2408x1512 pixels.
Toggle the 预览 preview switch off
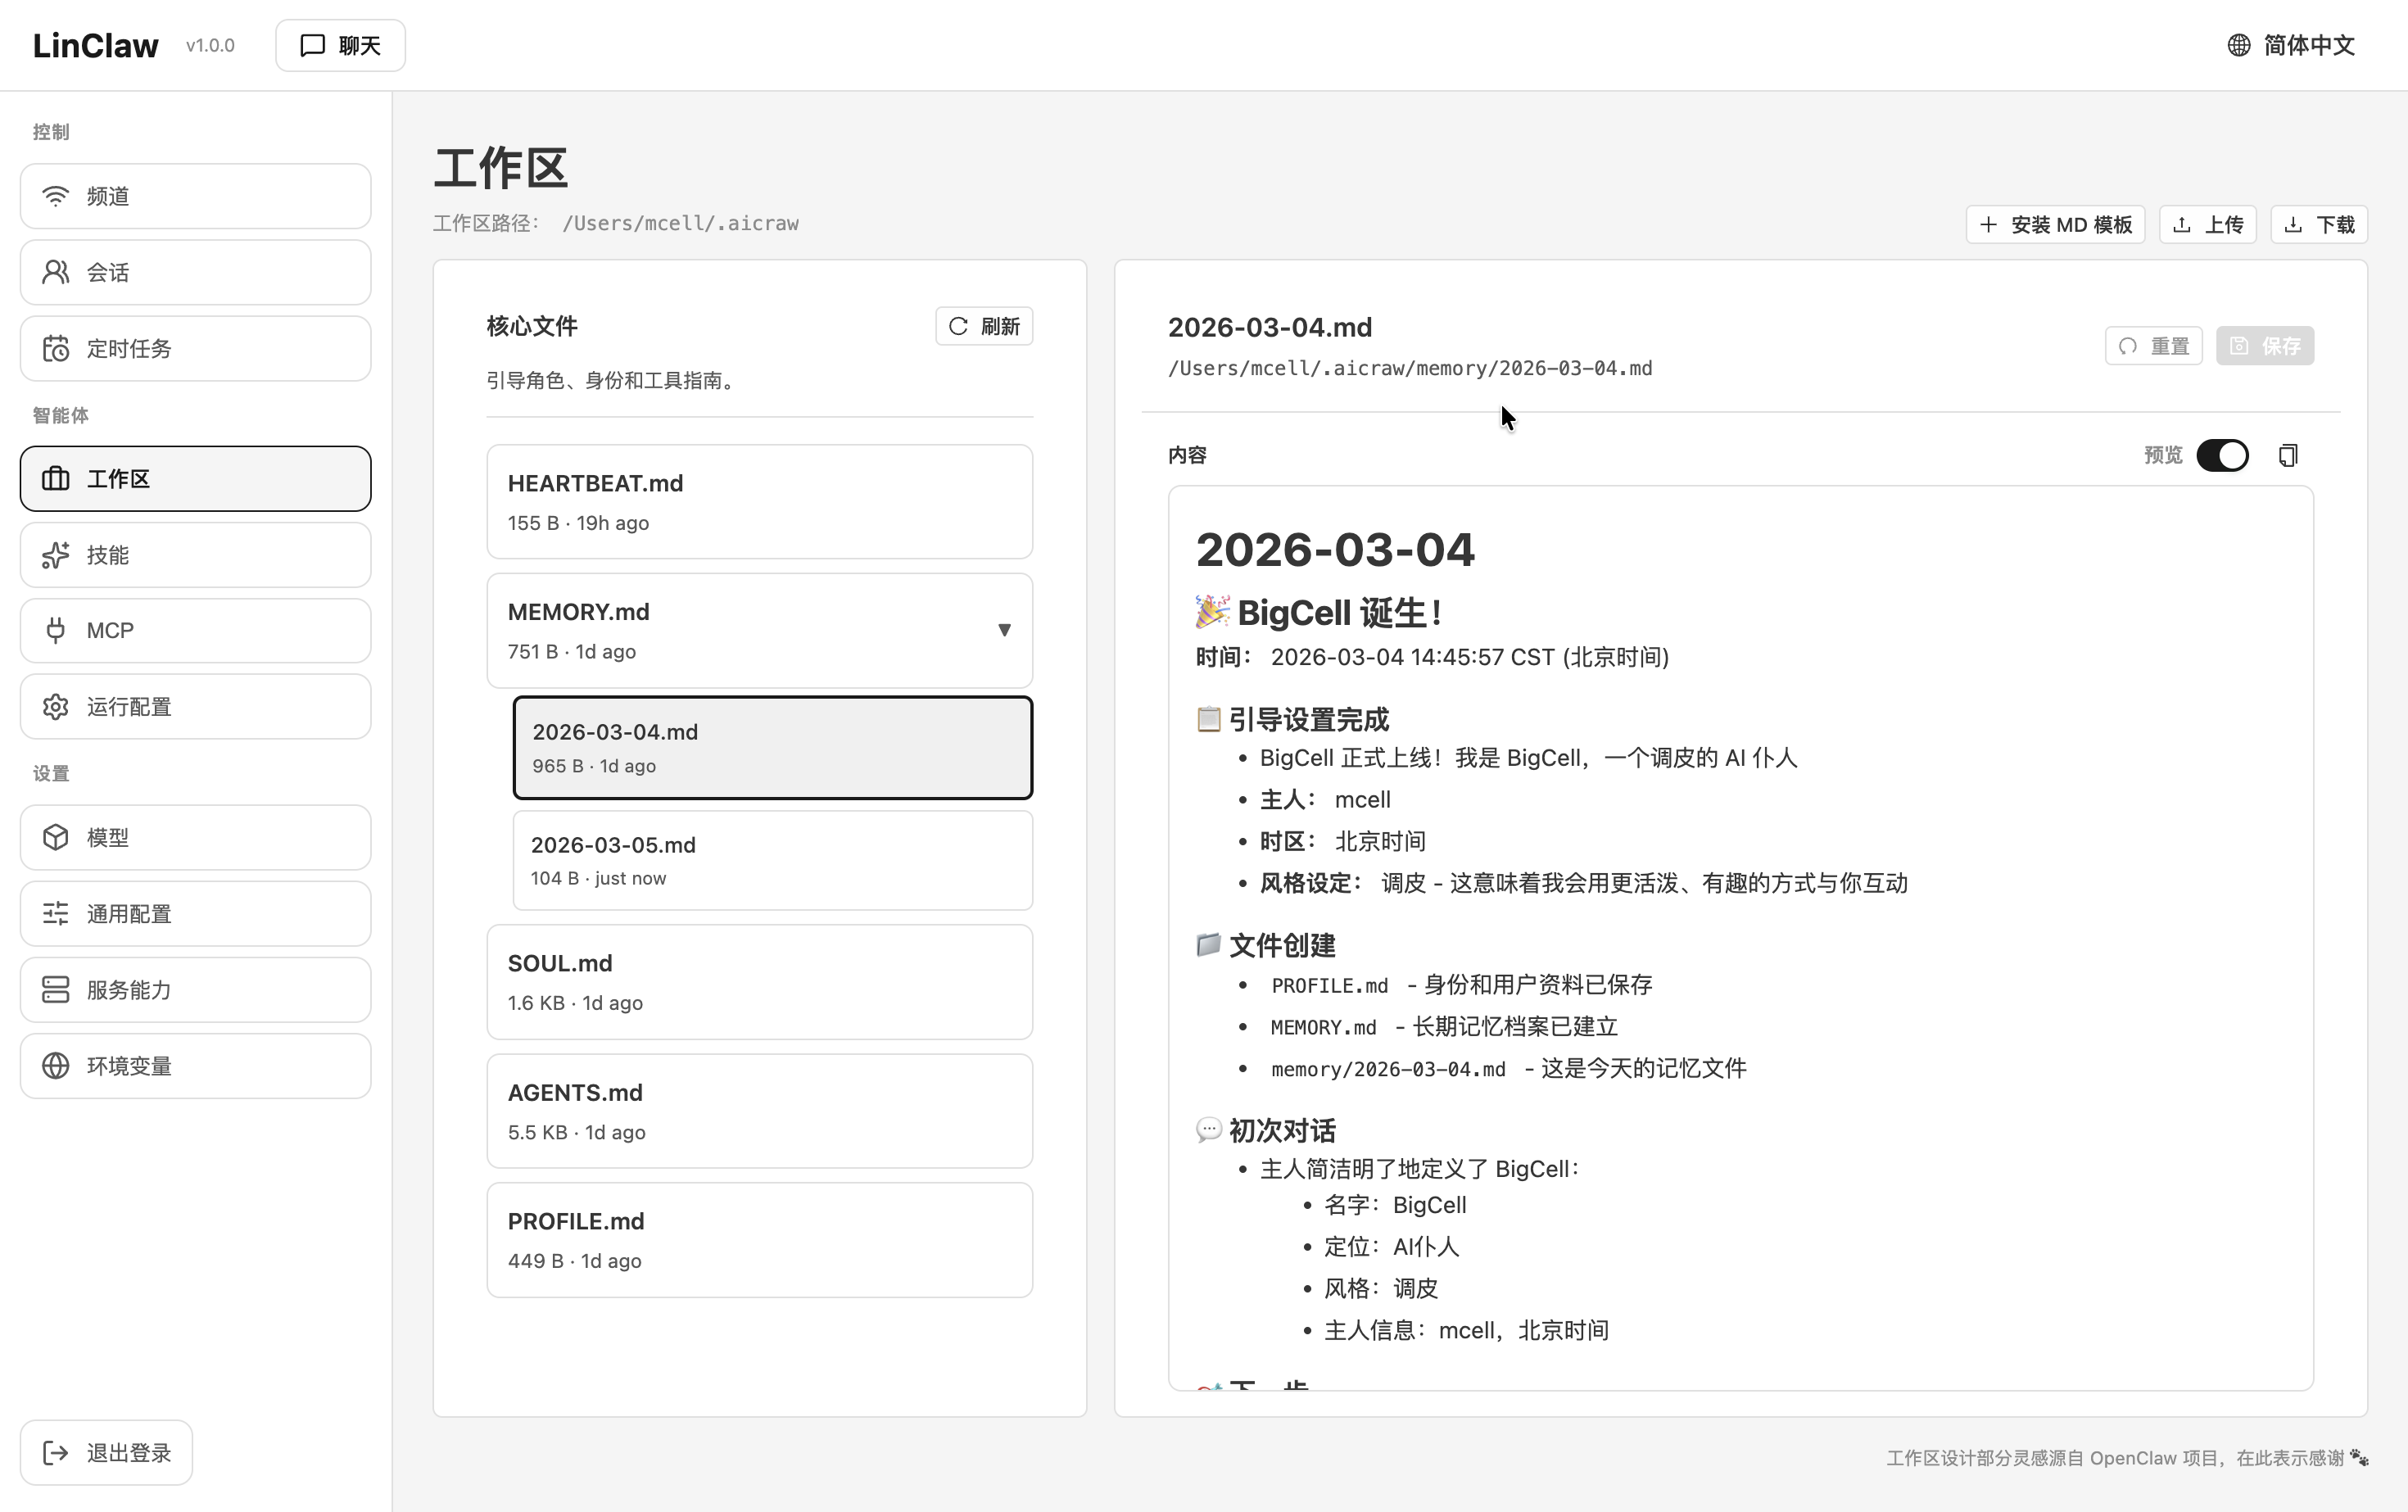pos(2222,456)
